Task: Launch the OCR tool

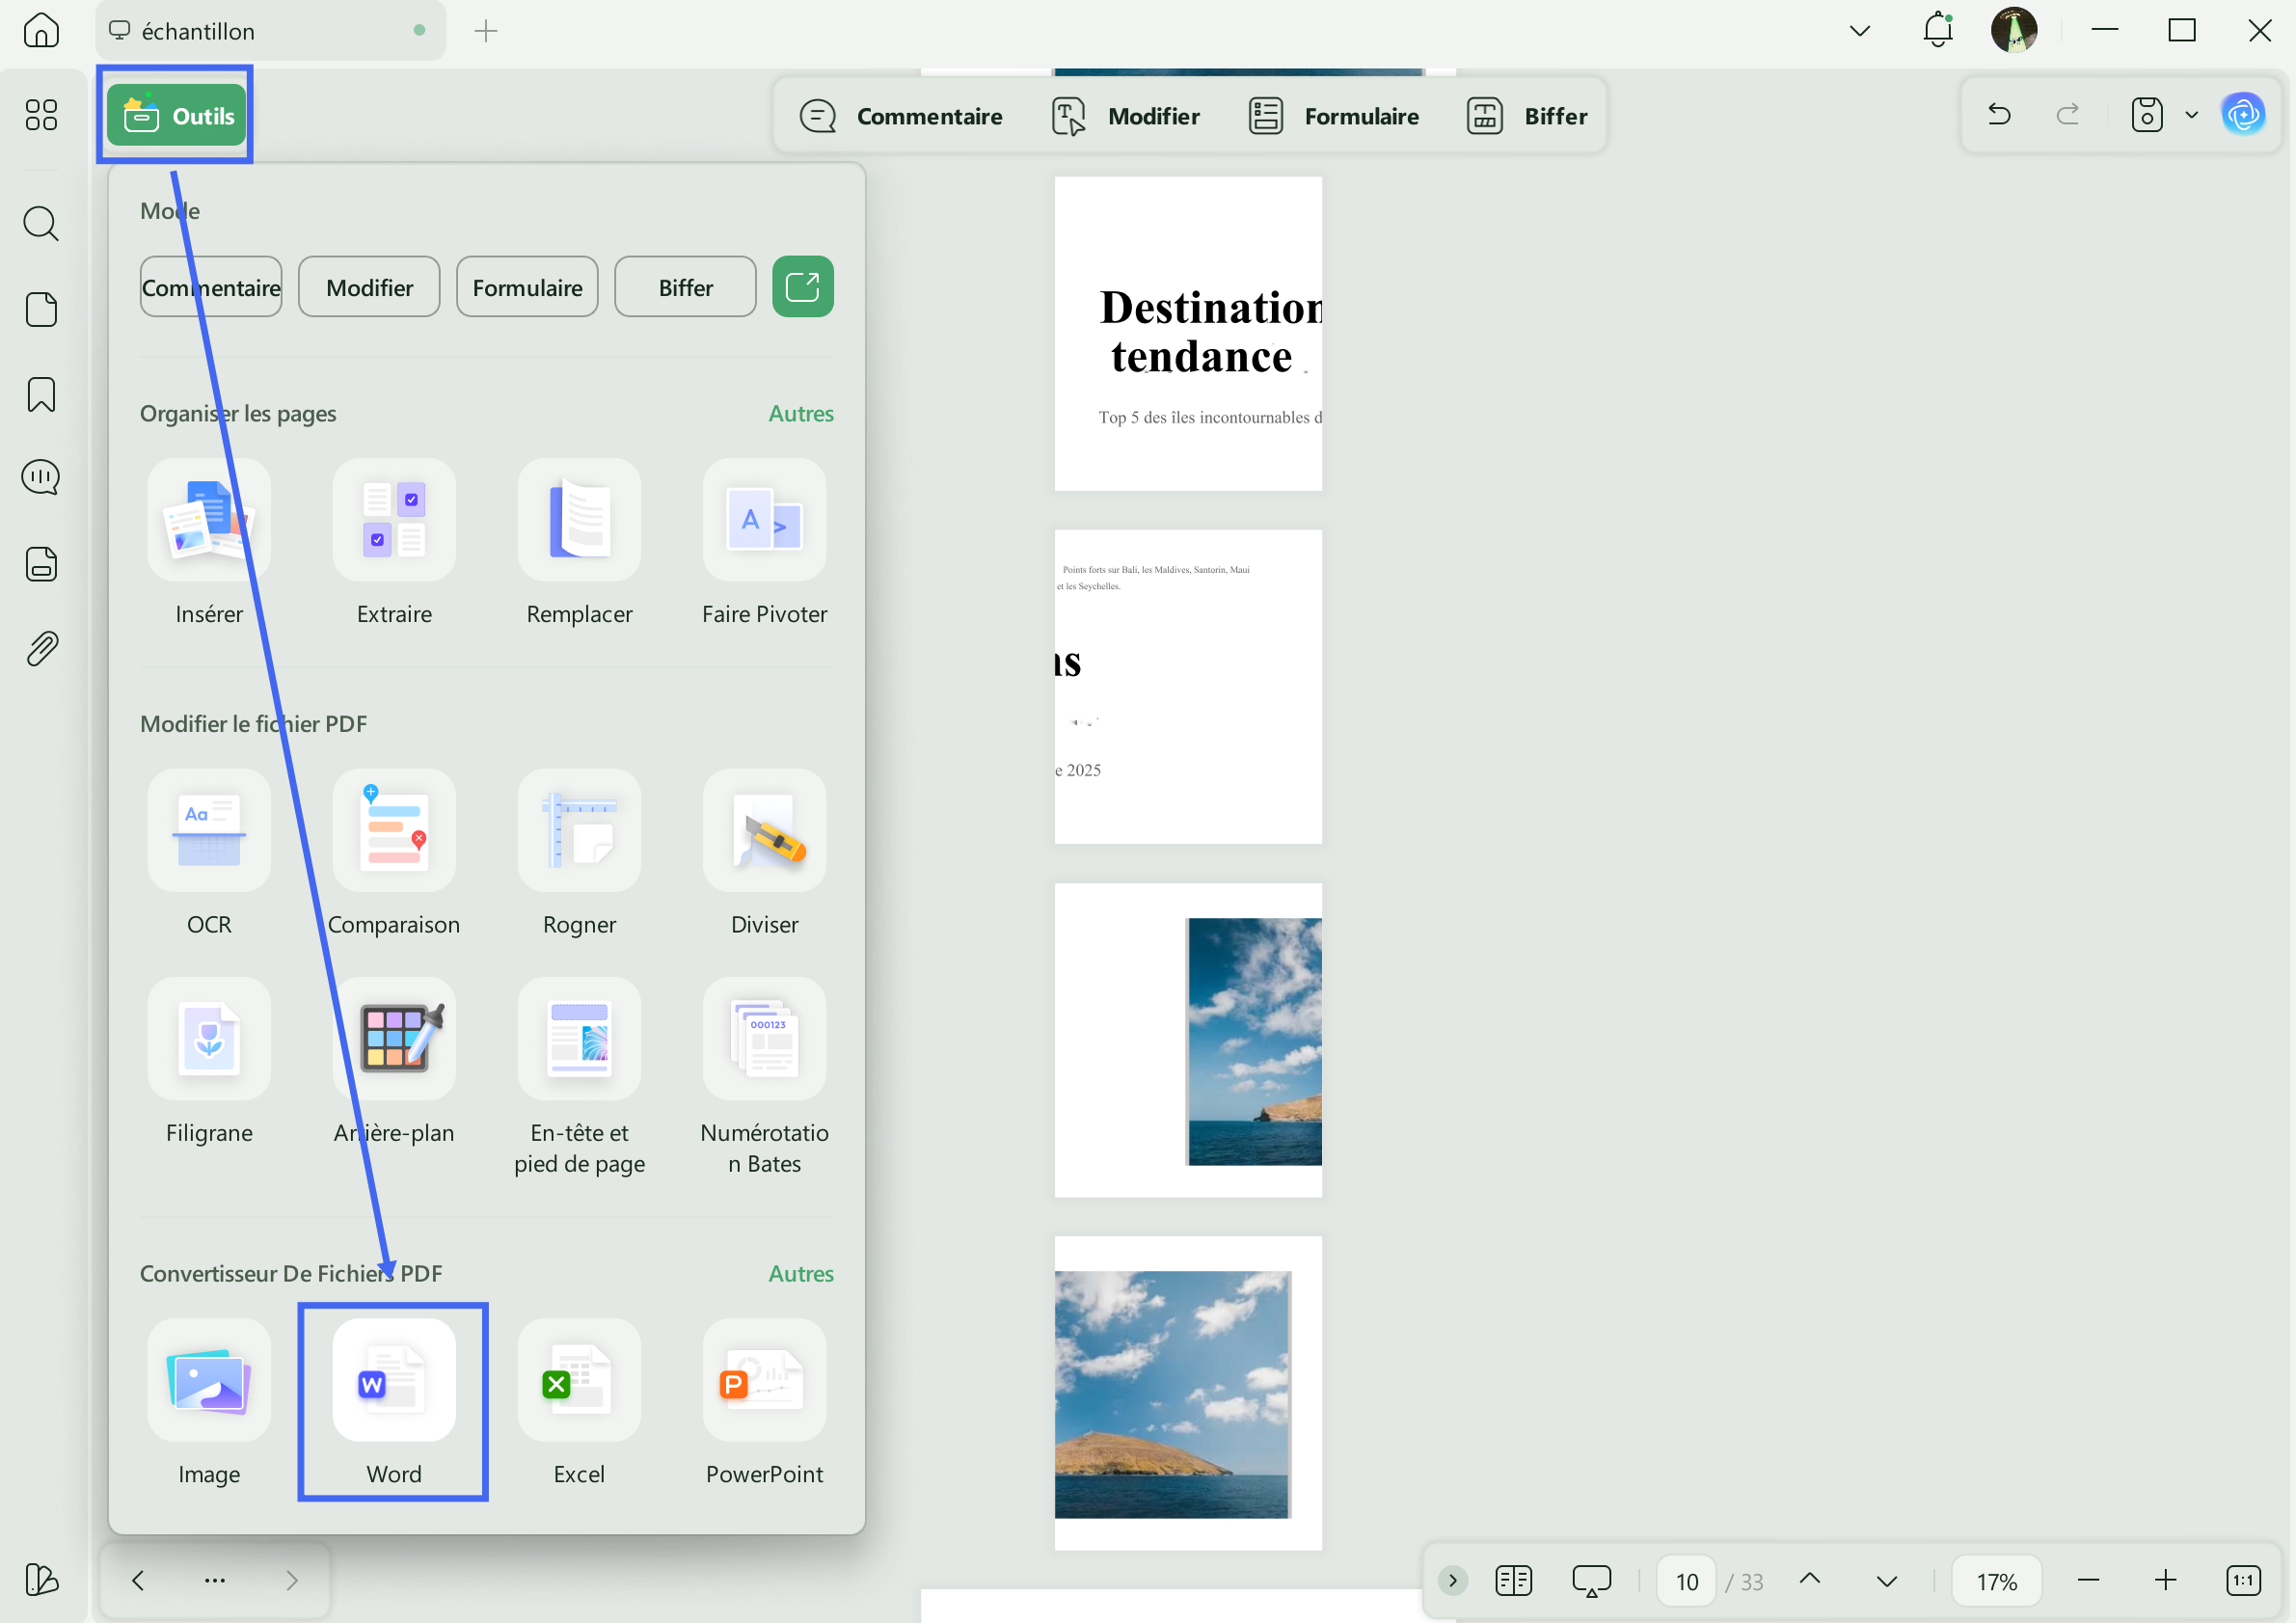Action: click(209, 830)
